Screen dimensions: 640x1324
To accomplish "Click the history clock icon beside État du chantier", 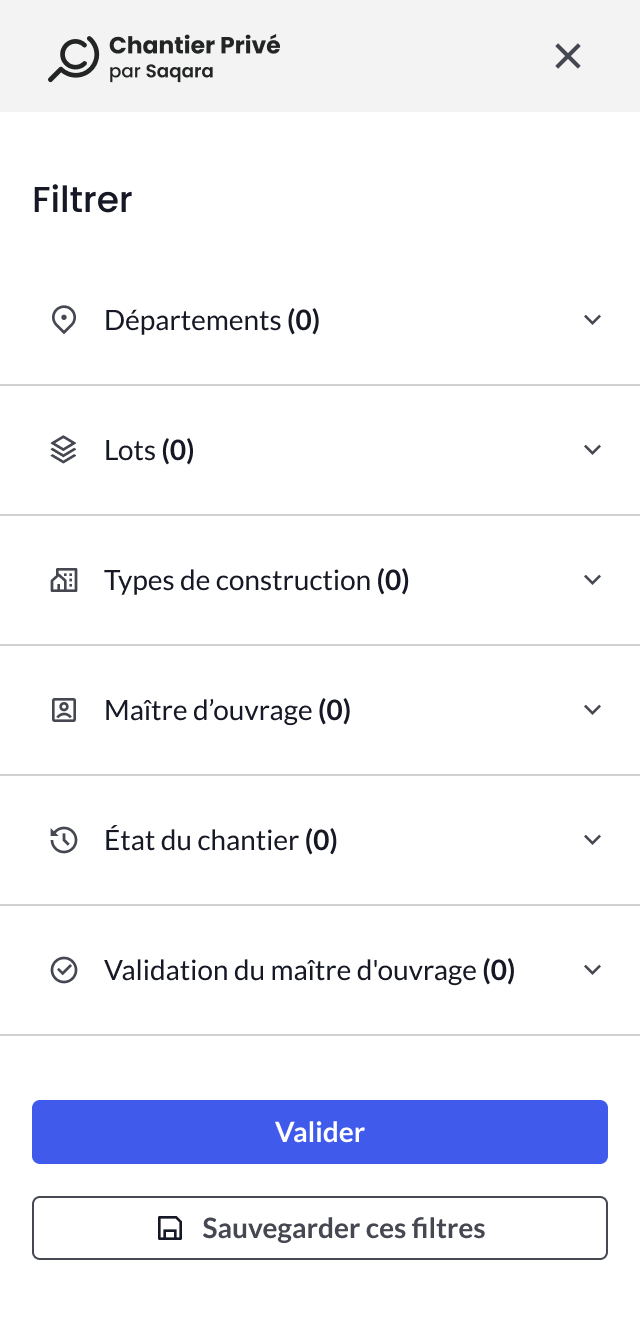I will (64, 840).
